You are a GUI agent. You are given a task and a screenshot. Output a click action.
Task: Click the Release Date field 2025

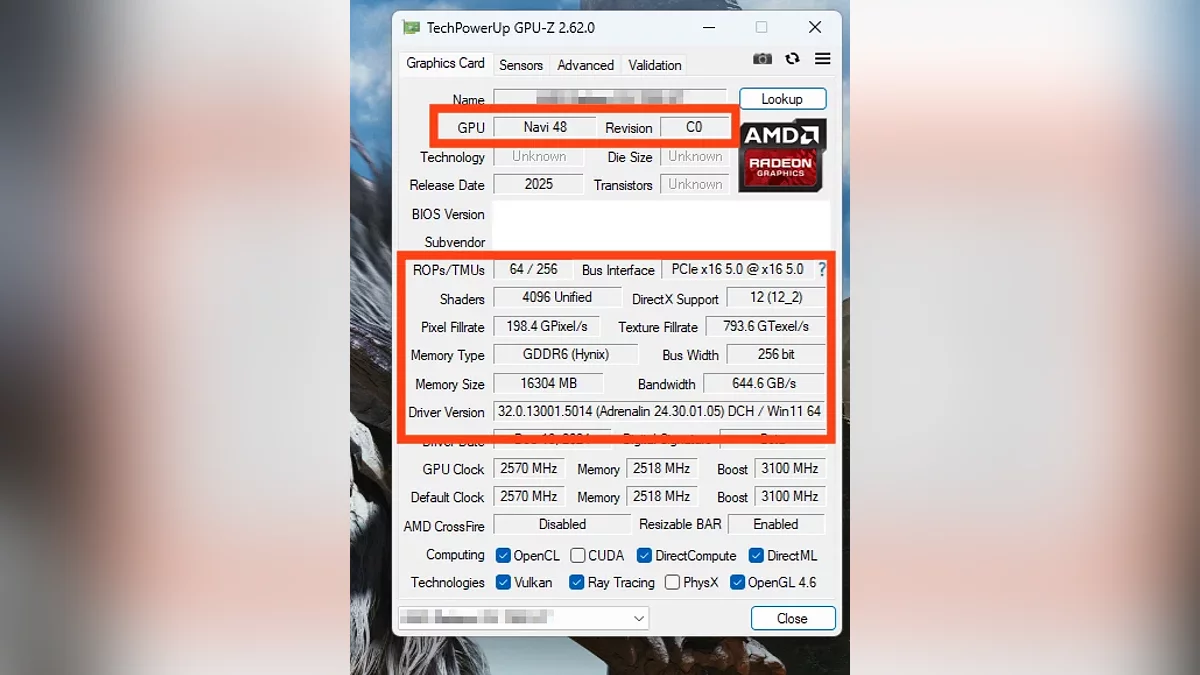(x=538, y=184)
